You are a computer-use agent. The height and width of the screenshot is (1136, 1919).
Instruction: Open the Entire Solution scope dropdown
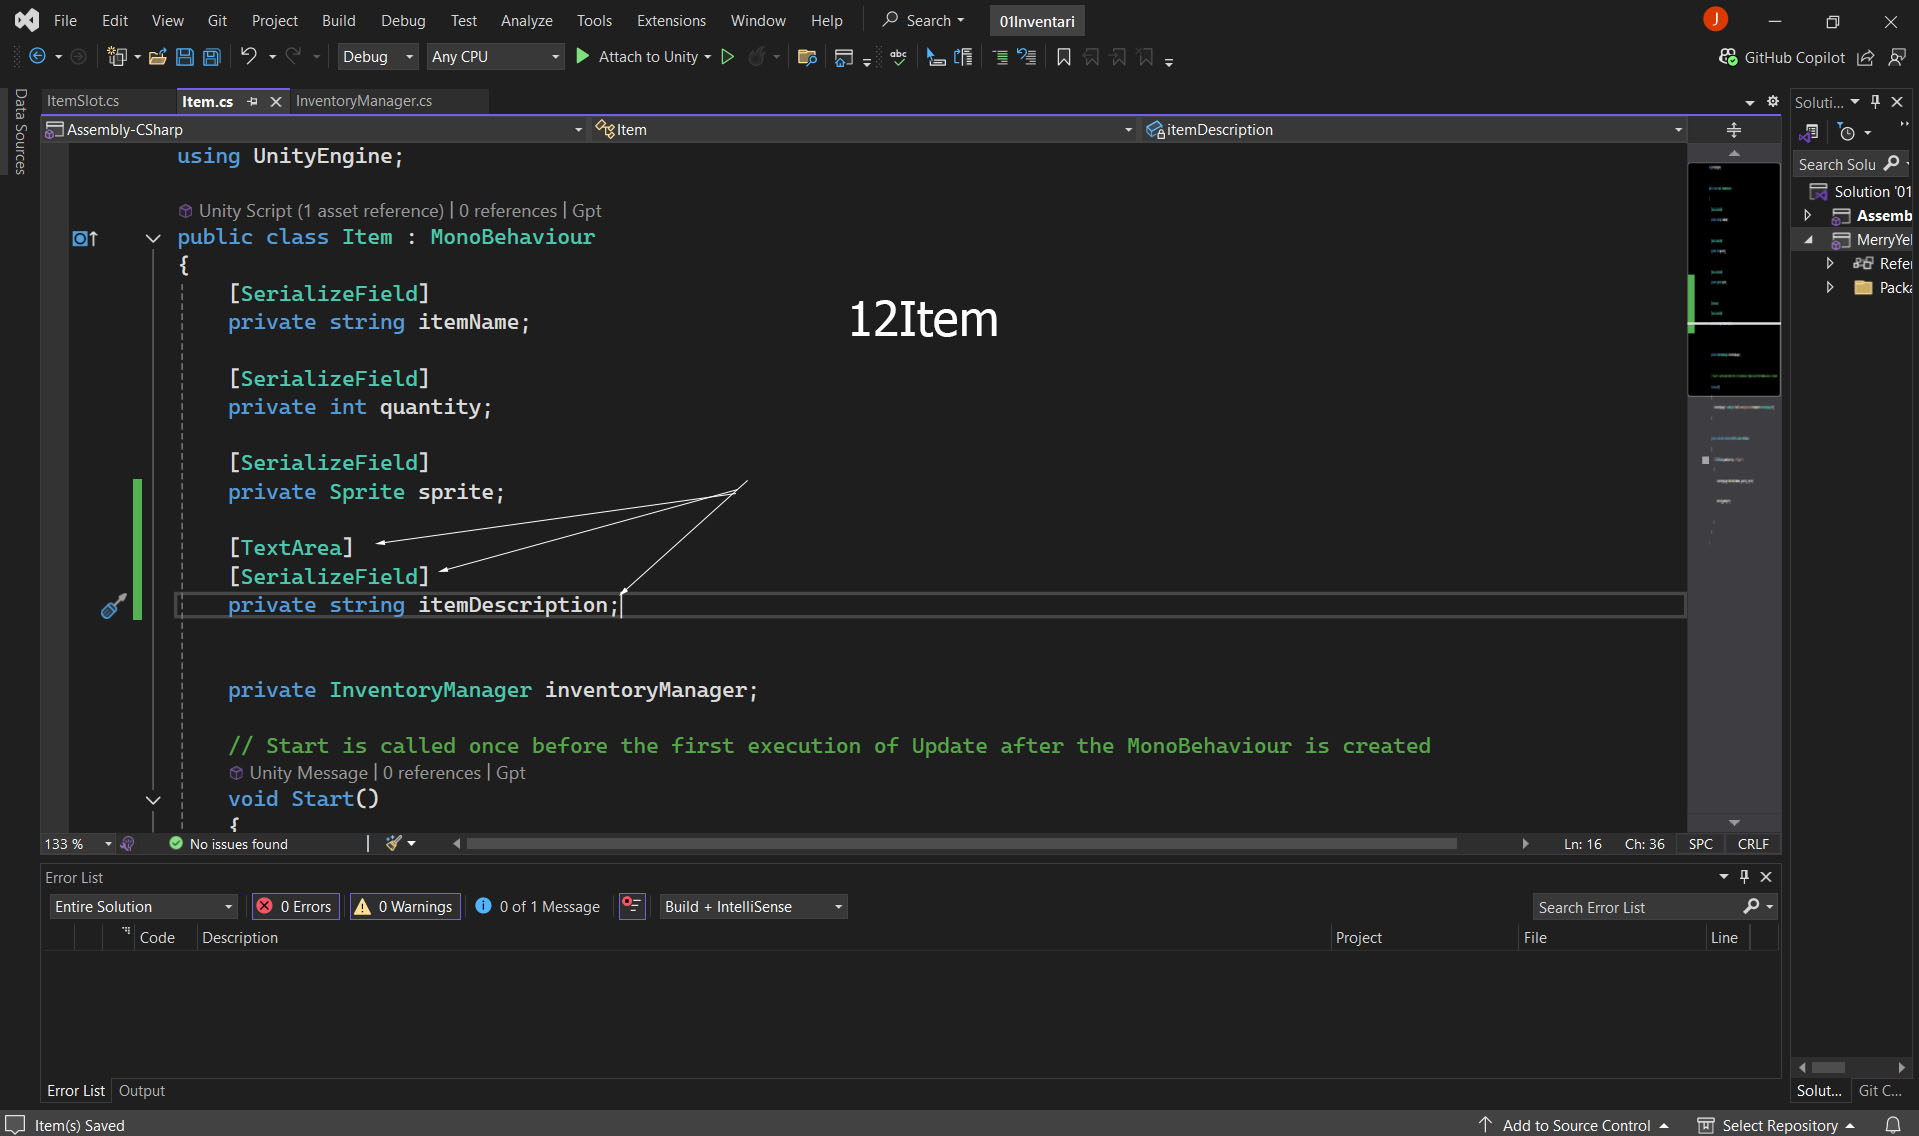pyautogui.click(x=144, y=906)
